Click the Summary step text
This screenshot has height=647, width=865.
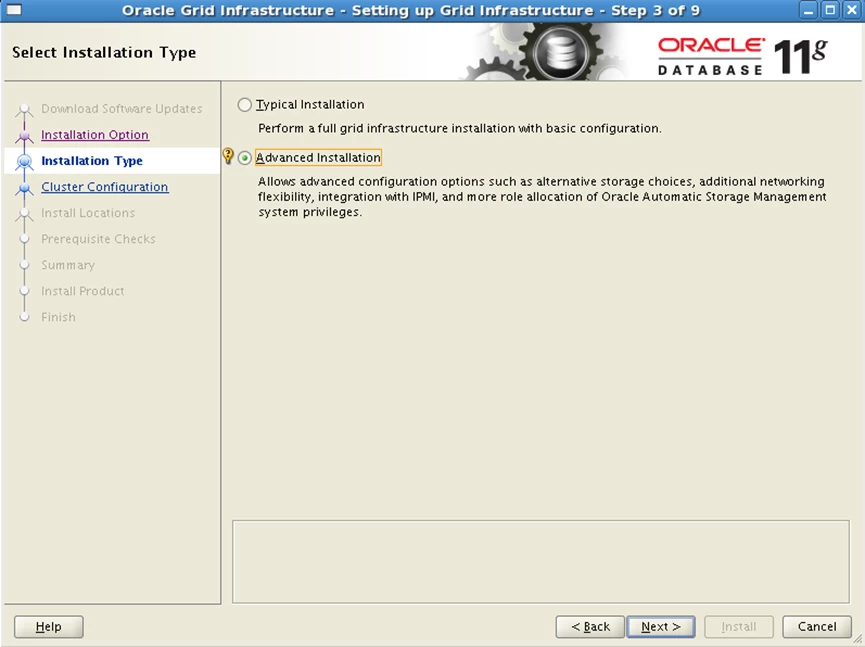[68, 265]
